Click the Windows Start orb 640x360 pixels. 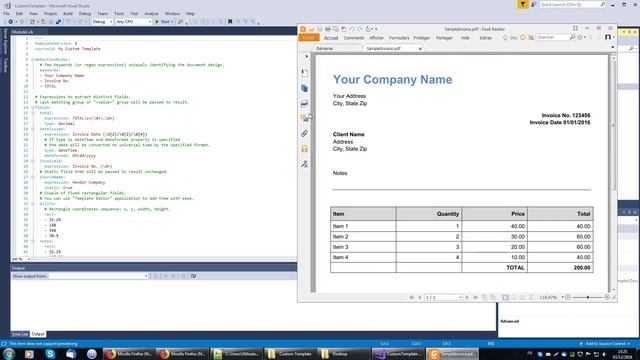click(9, 354)
